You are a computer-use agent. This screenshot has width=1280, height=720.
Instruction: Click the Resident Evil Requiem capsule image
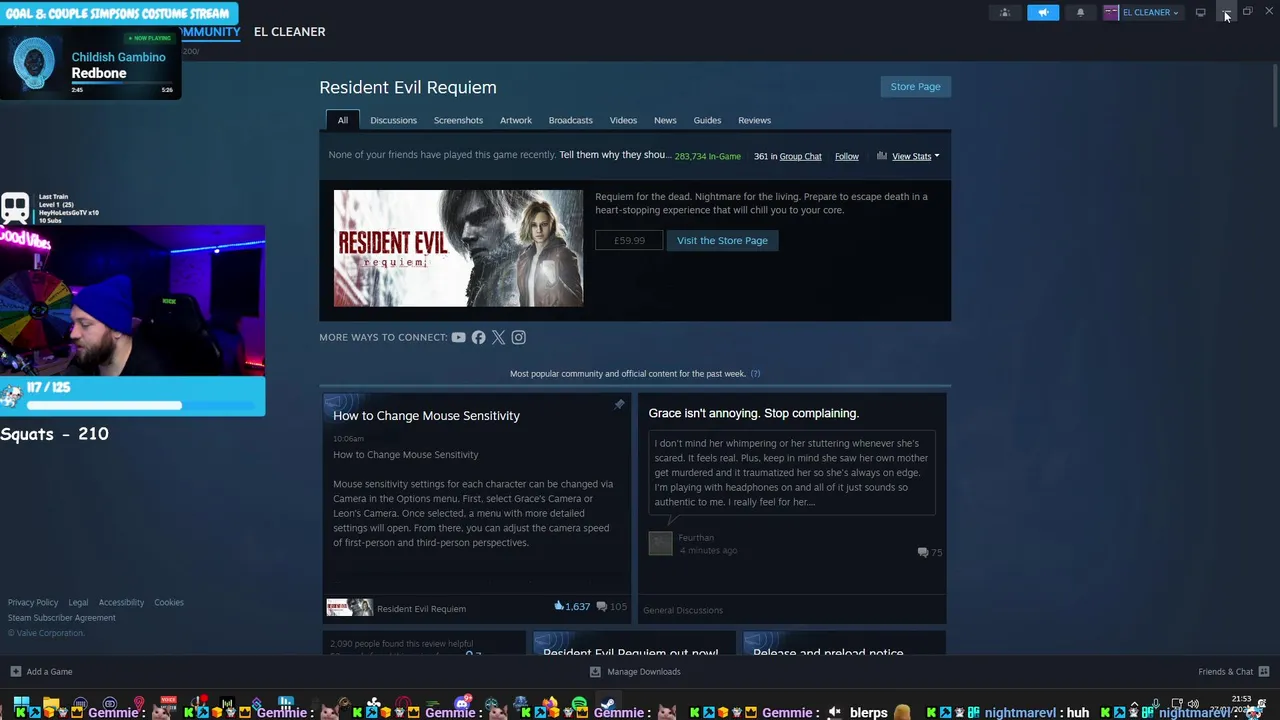(458, 248)
